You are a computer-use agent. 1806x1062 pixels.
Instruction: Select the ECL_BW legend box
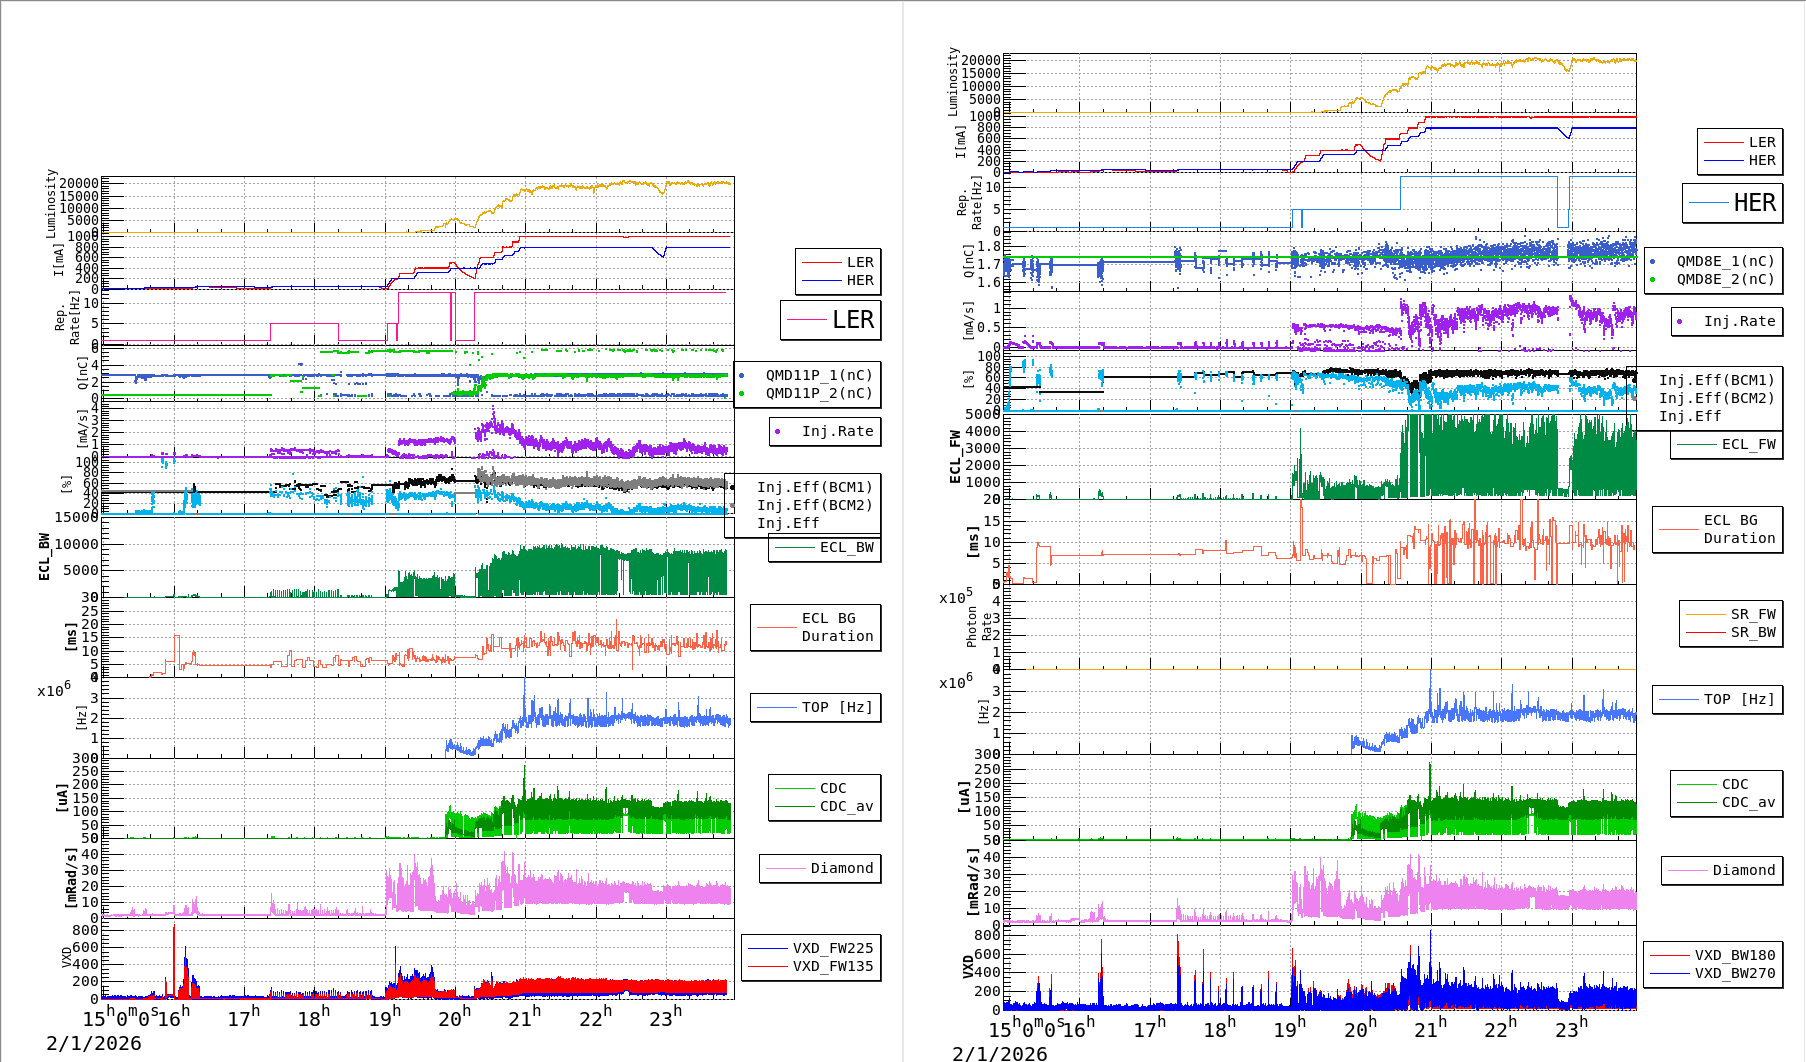[825, 547]
